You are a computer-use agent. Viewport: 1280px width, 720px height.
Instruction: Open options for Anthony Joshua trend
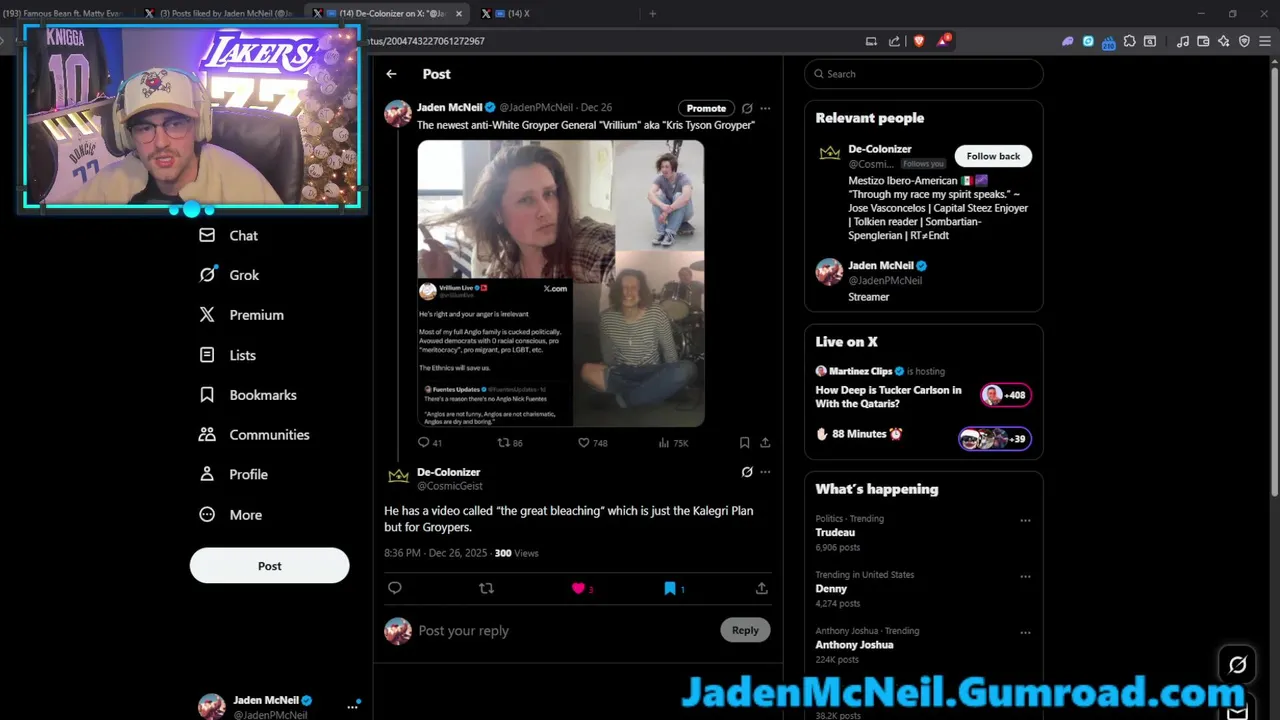1025,632
